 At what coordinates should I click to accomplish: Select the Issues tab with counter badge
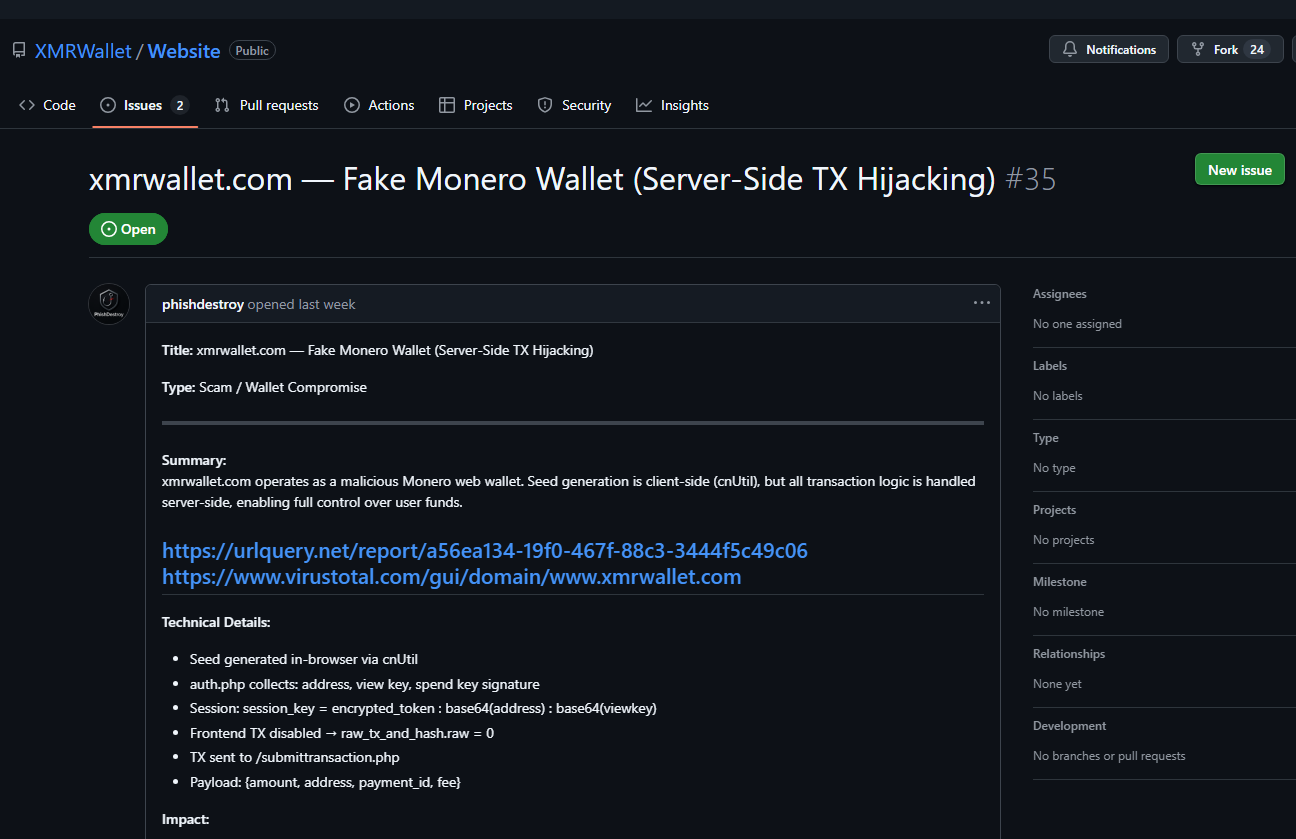click(145, 104)
